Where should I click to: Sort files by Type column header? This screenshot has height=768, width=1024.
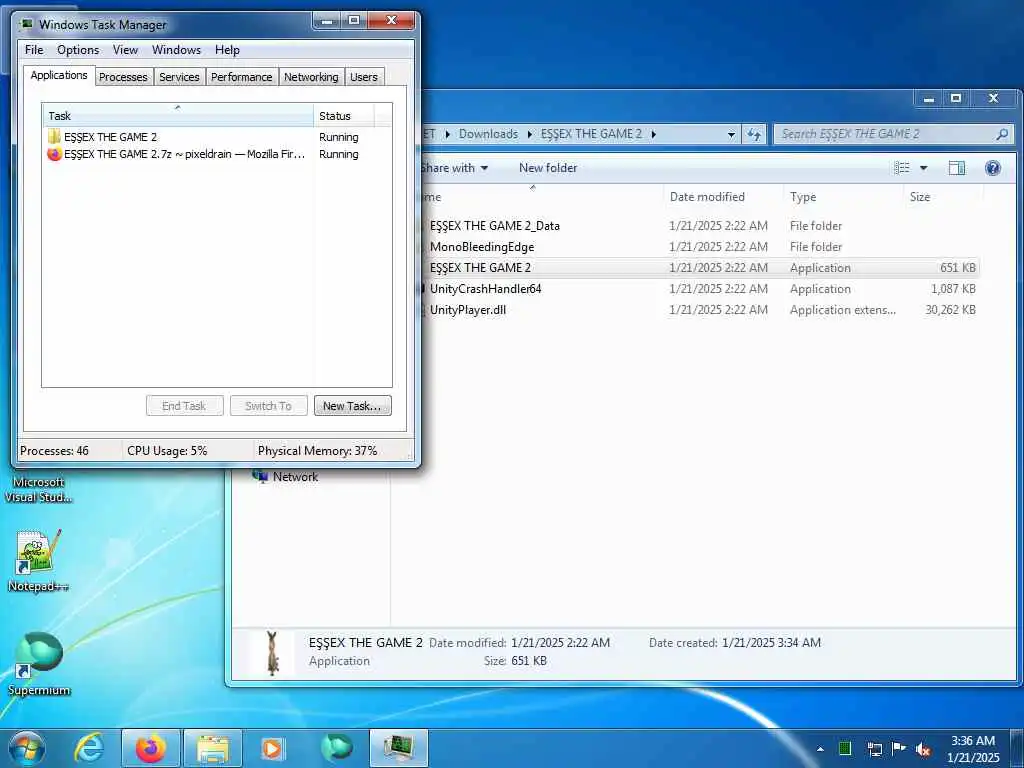pyautogui.click(x=842, y=197)
